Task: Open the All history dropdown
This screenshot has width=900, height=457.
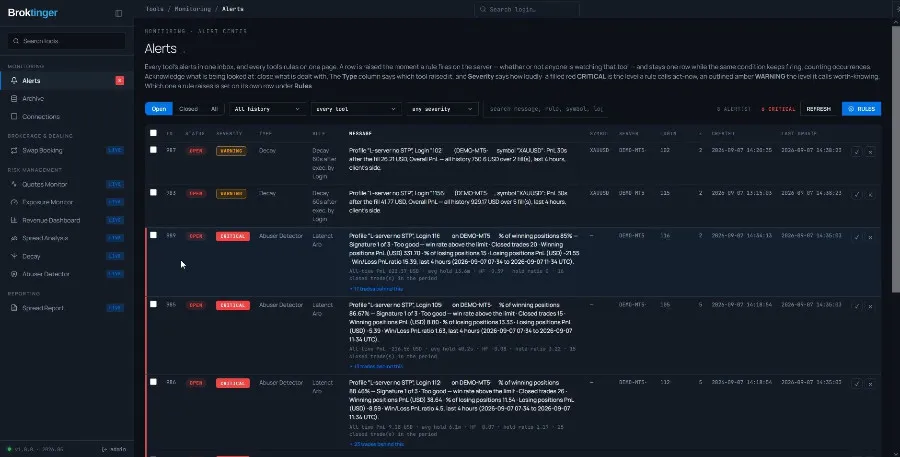Action: [x=267, y=109]
